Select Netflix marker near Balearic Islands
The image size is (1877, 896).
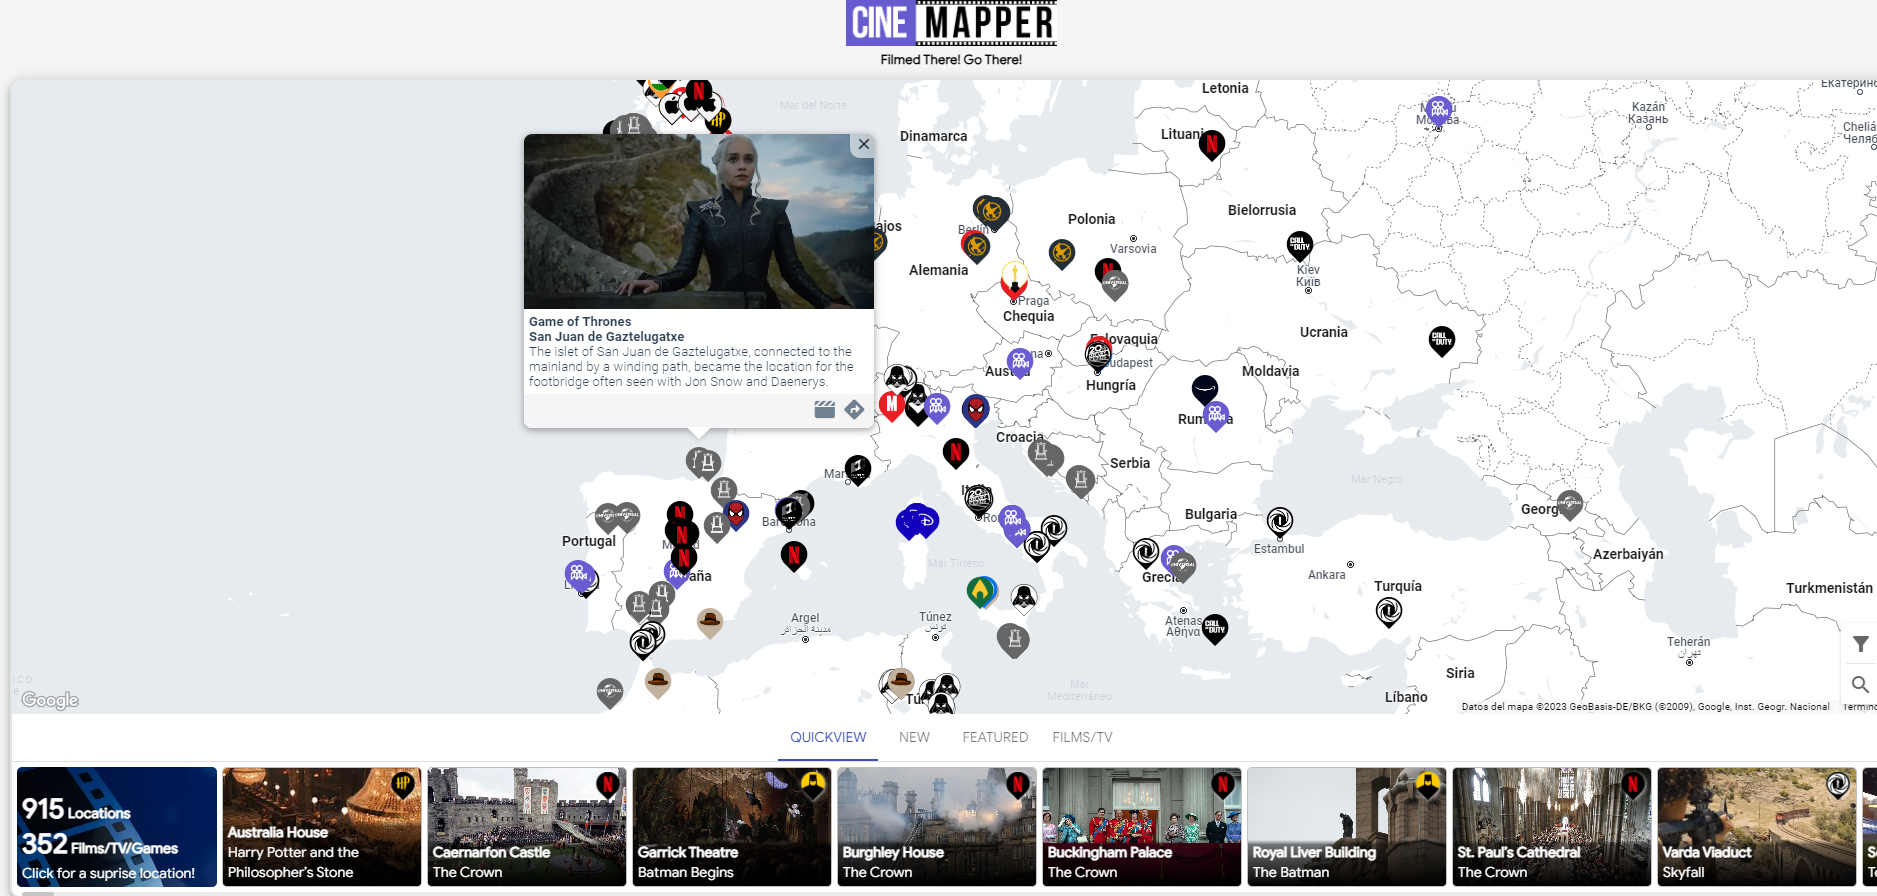(x=794, y=556)
